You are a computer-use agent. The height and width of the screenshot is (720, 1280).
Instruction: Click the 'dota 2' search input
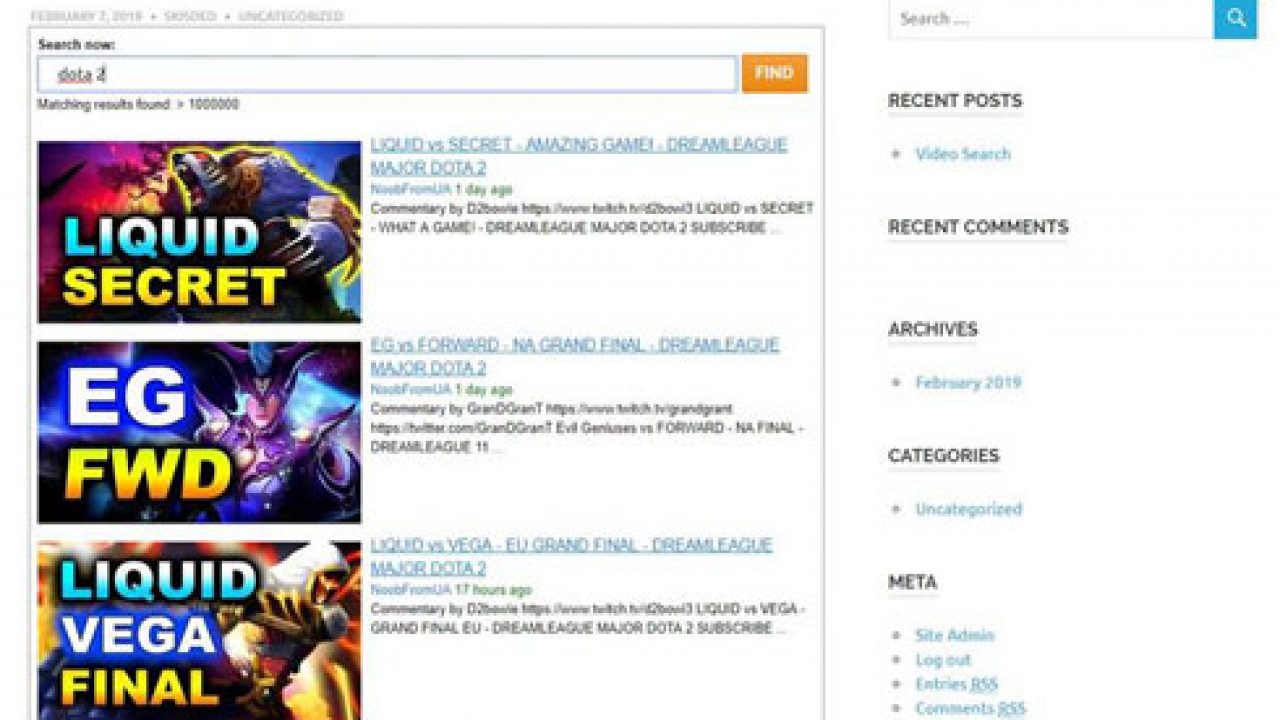pyautogui.click(x=387, y=74)
